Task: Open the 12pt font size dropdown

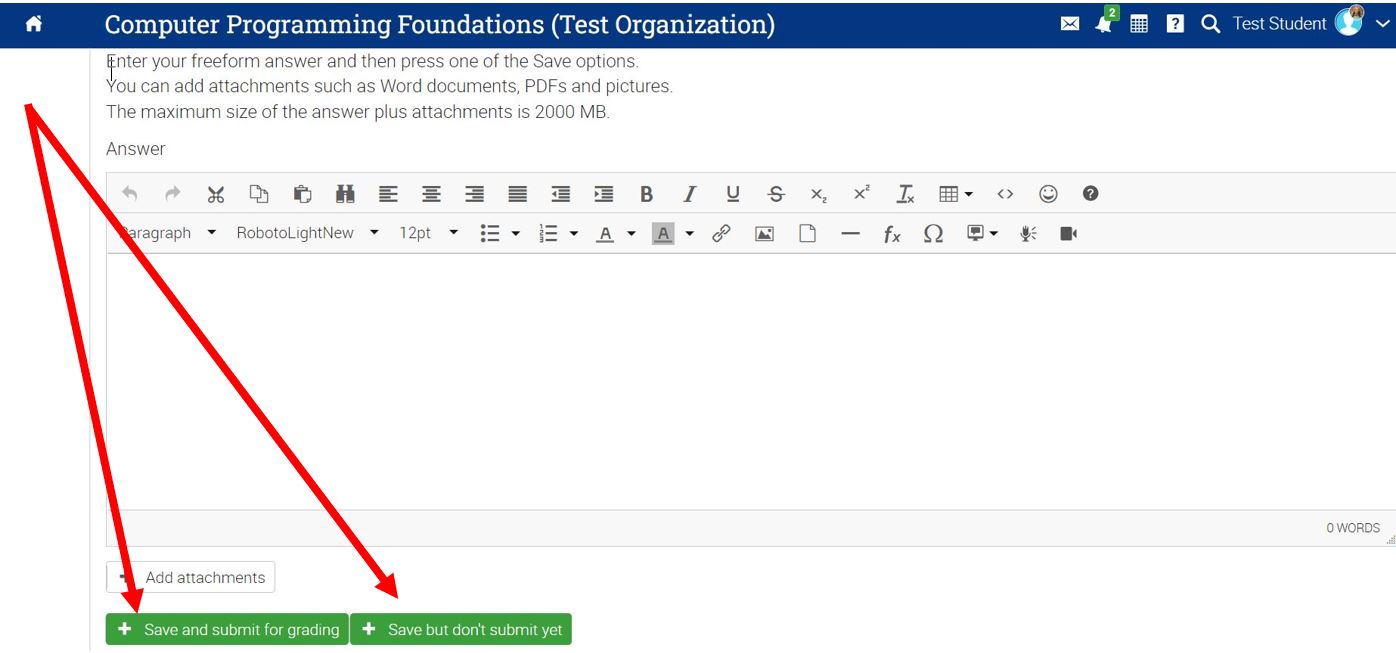Action: click(428, 233)
